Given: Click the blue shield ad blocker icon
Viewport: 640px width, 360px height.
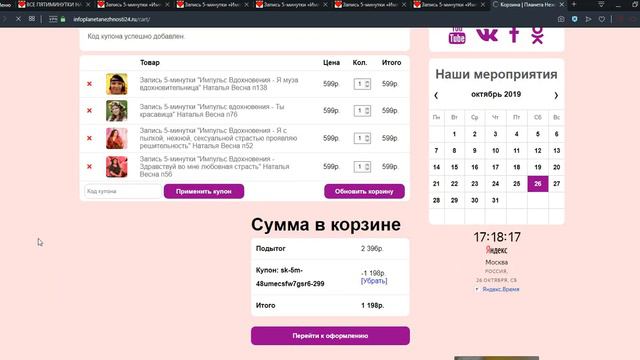Looking at the screenshot, I should click(x=575, y=19).
